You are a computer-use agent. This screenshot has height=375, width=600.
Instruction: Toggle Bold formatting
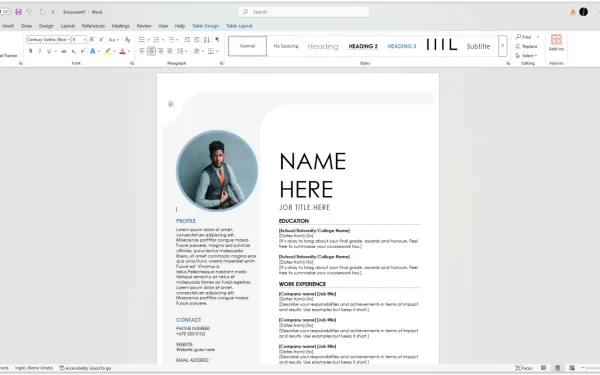pyautogui.click(x=30, y=51)
